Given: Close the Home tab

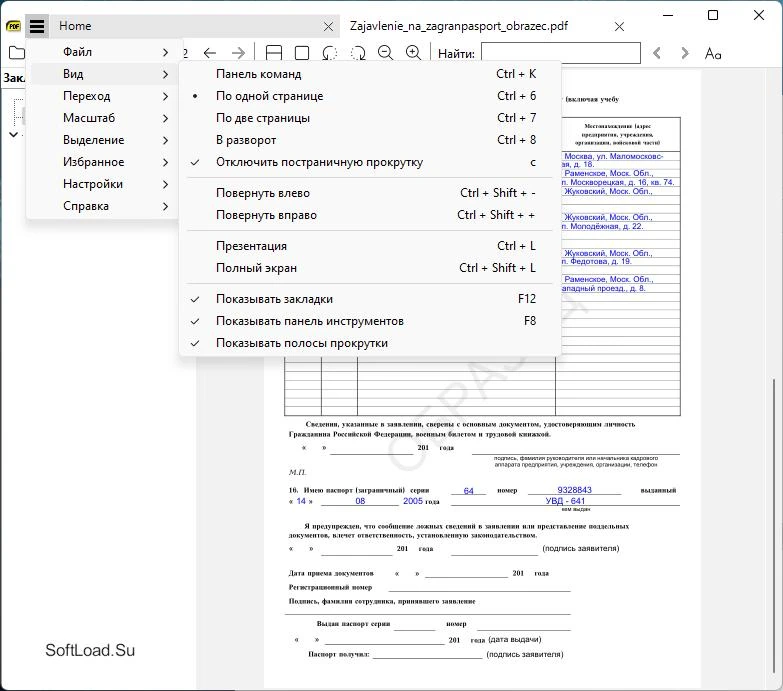Looking at the screenshot, I should pos(328,26).
